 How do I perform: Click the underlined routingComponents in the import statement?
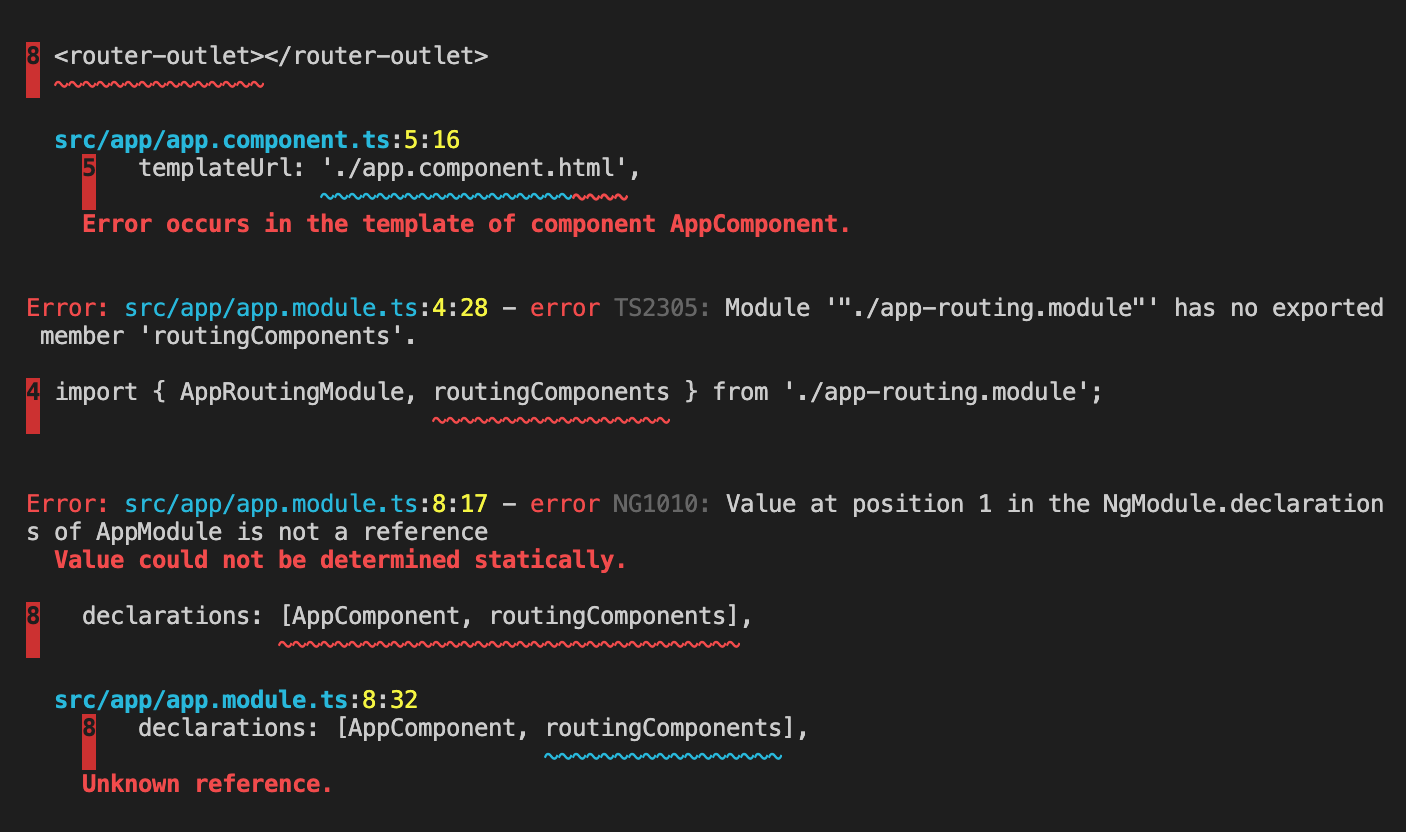pyautogui.click(x=550, y=391)
